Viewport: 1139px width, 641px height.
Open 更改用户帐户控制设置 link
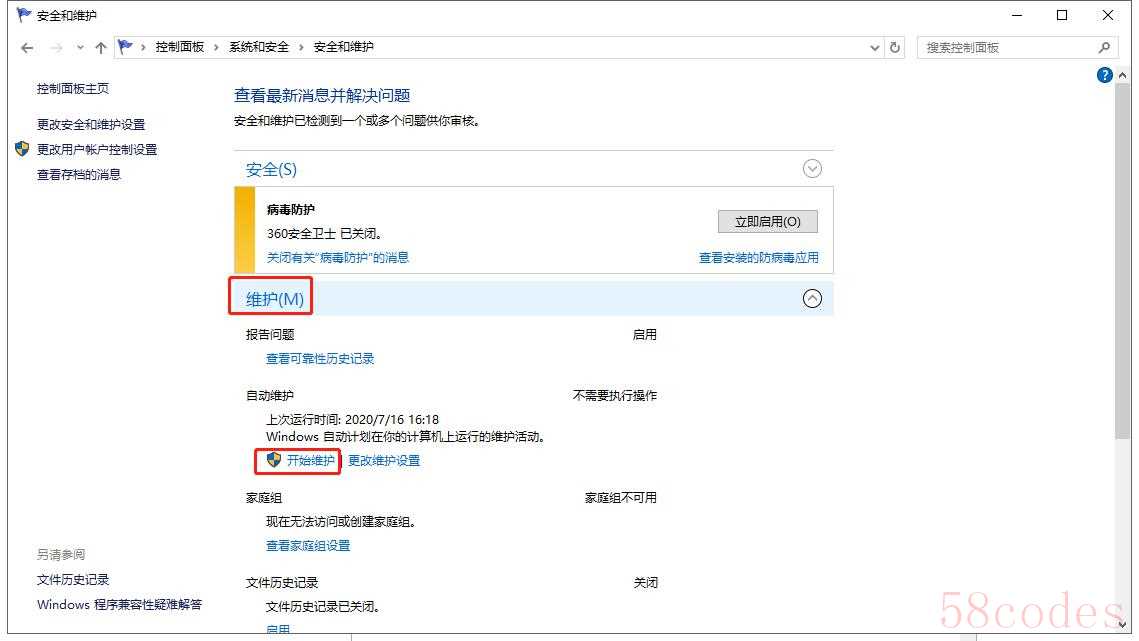click(x=97, y=150)
